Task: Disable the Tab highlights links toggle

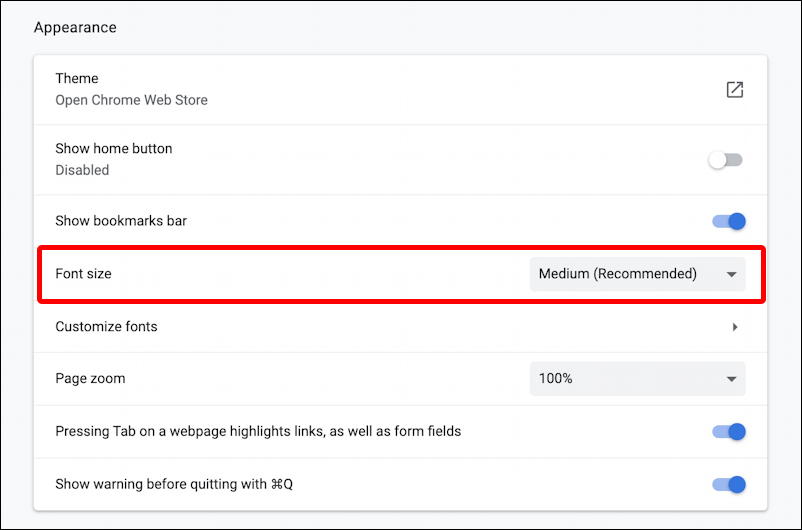Action: tap(729, 432)
